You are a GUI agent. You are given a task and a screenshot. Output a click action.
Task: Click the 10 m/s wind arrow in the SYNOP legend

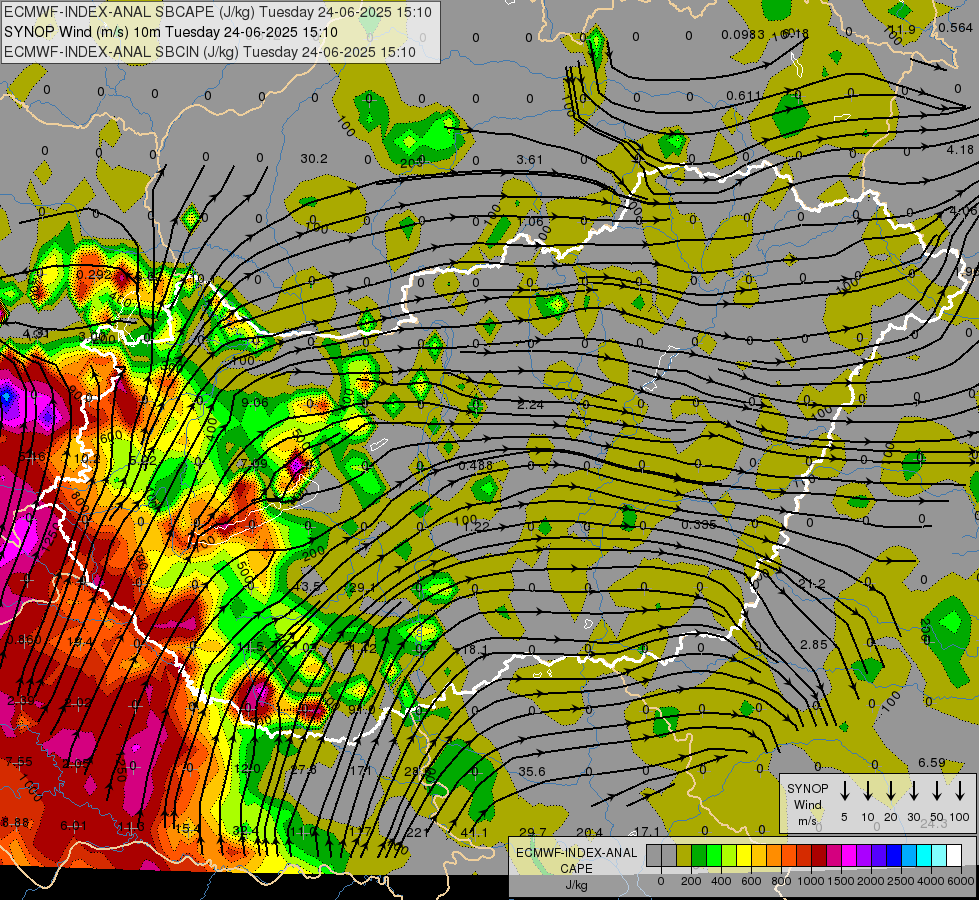(x=868, y=791)
